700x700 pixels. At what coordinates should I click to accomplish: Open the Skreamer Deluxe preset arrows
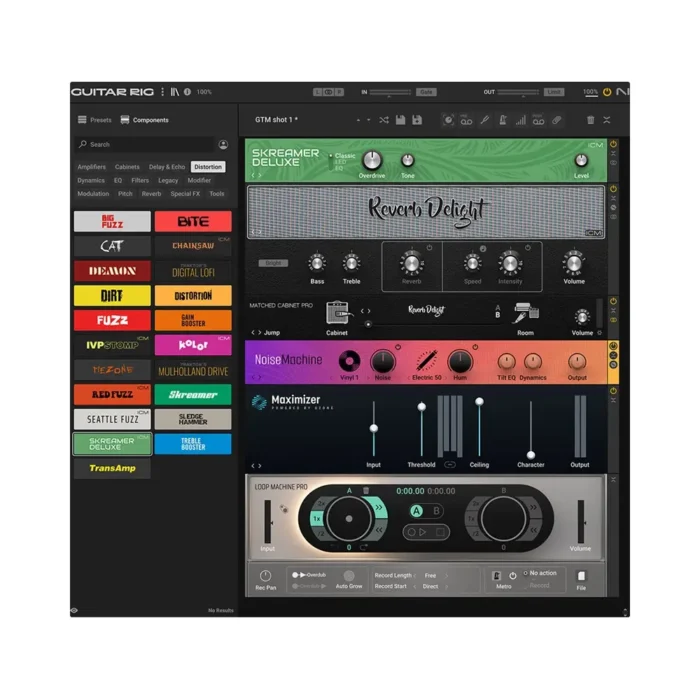[x=256, y=176]
